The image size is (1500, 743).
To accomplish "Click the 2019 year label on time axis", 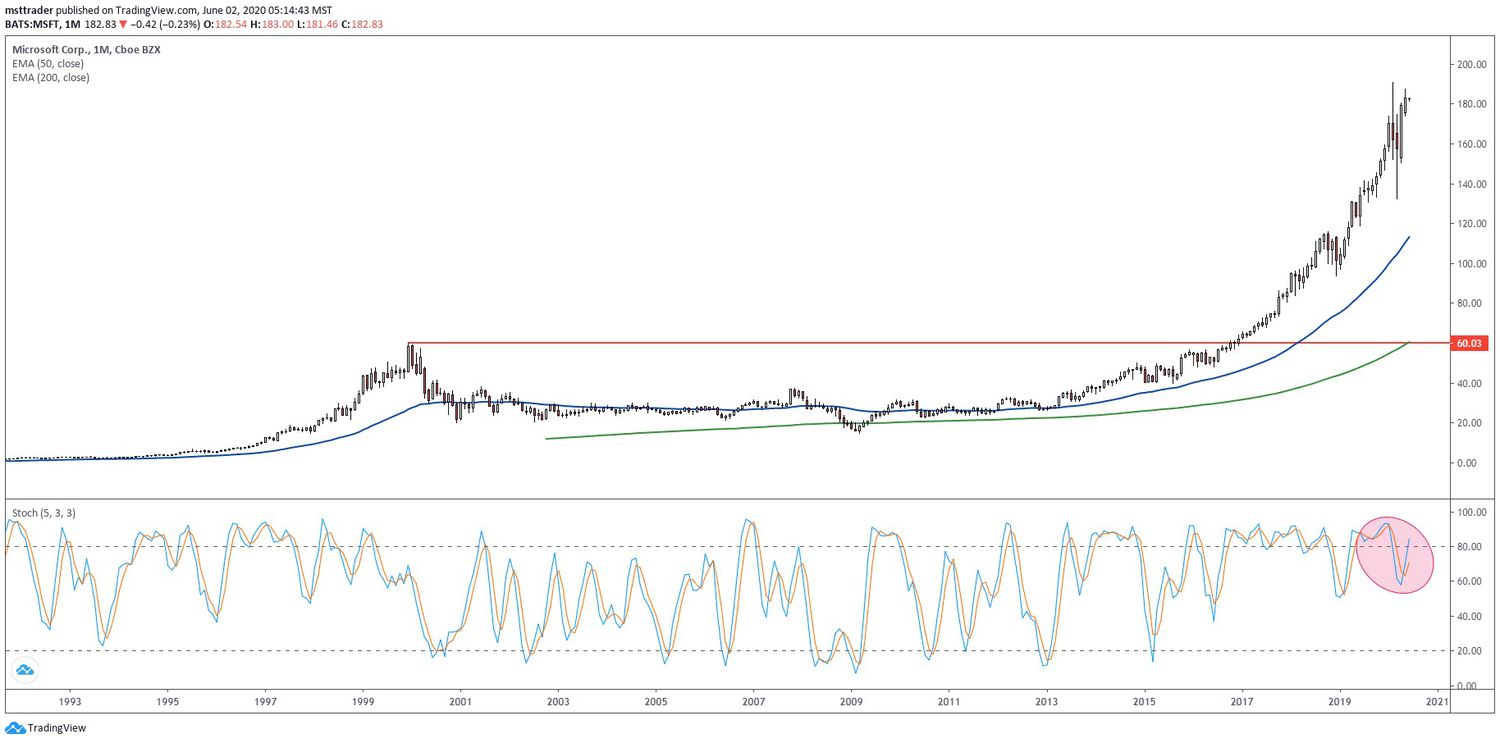I will [x=1340, y=704].
